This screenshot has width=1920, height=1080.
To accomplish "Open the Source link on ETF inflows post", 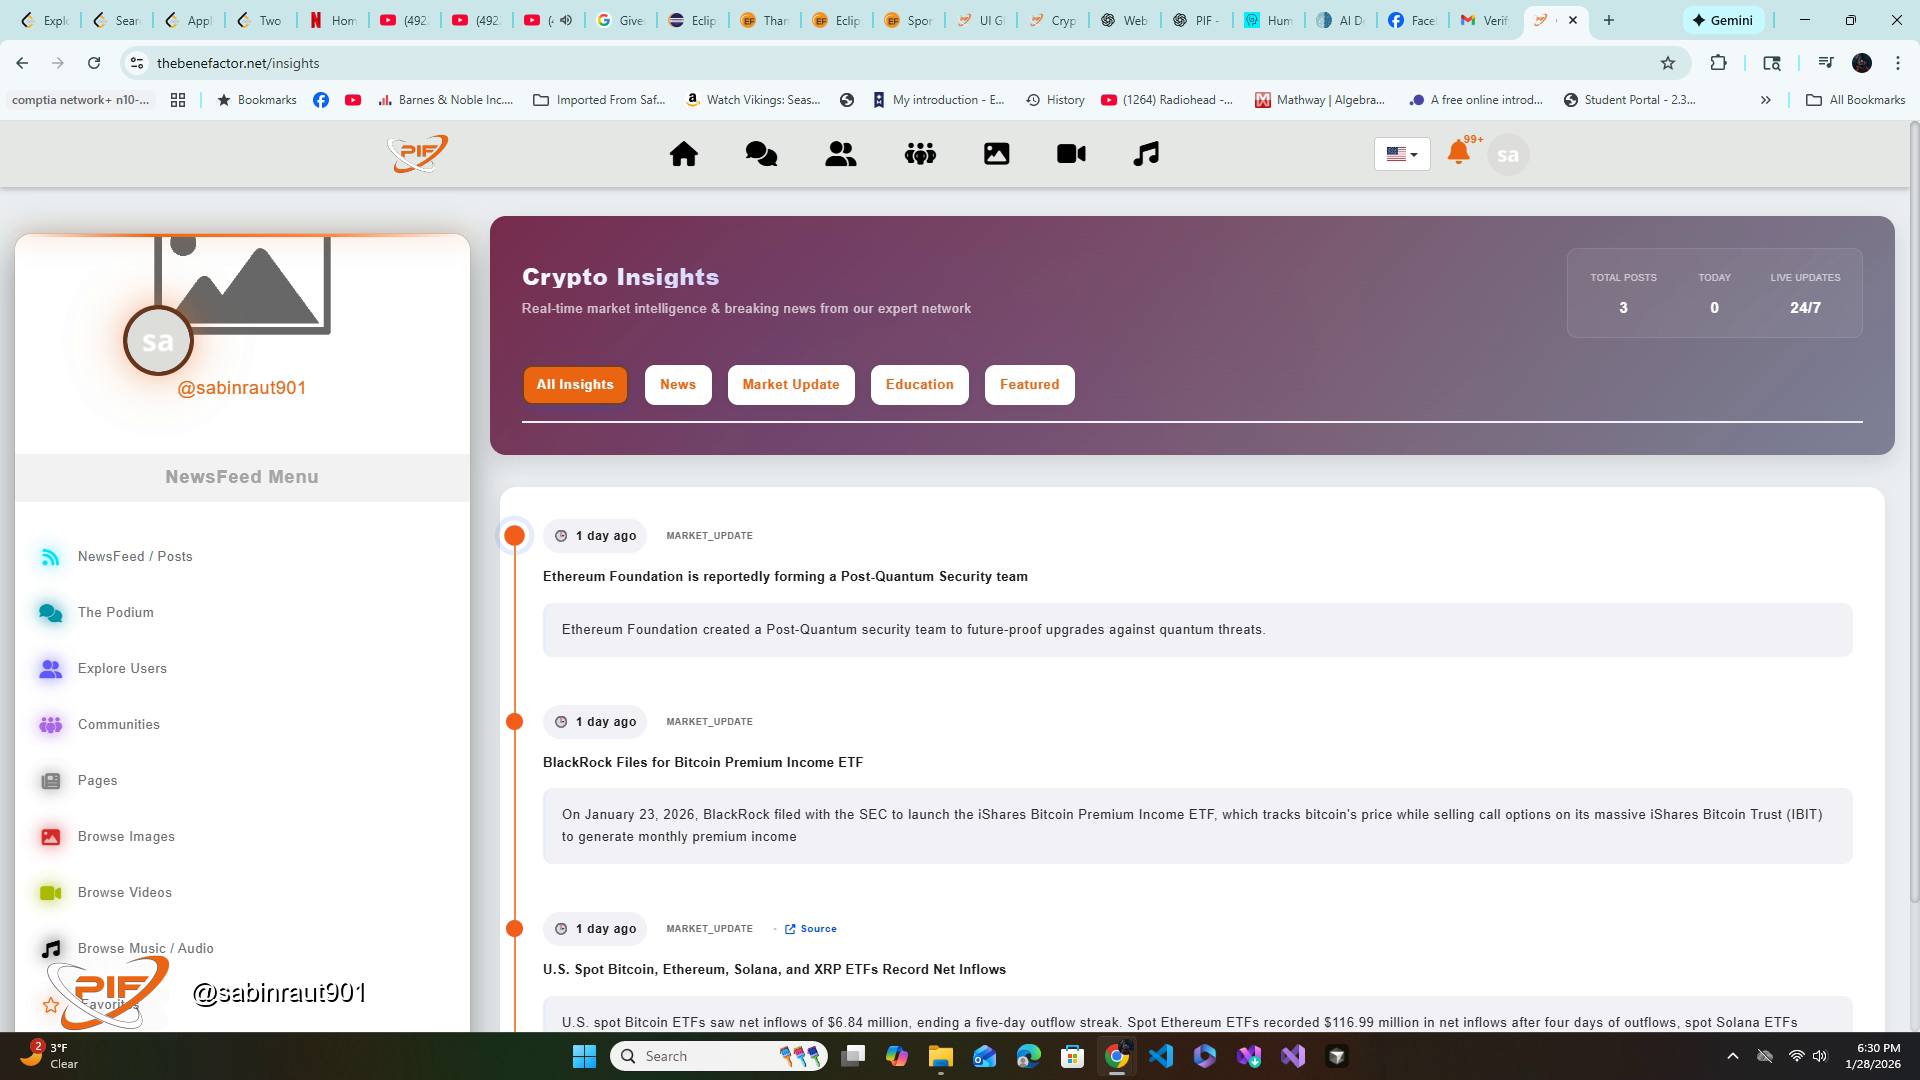I will click(811, 929).
